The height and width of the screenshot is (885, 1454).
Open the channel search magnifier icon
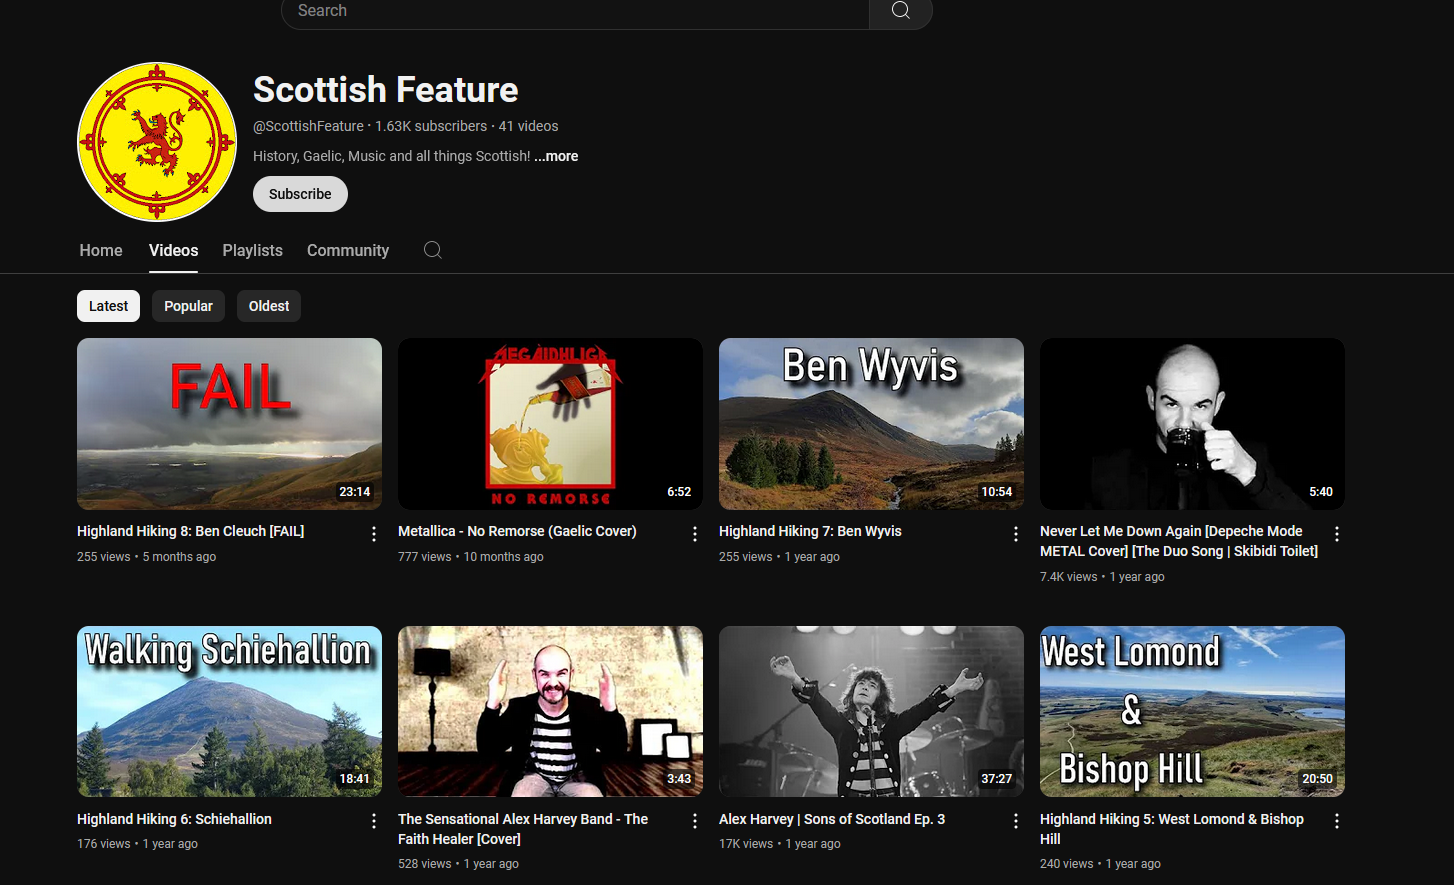(x=432, y=250)
